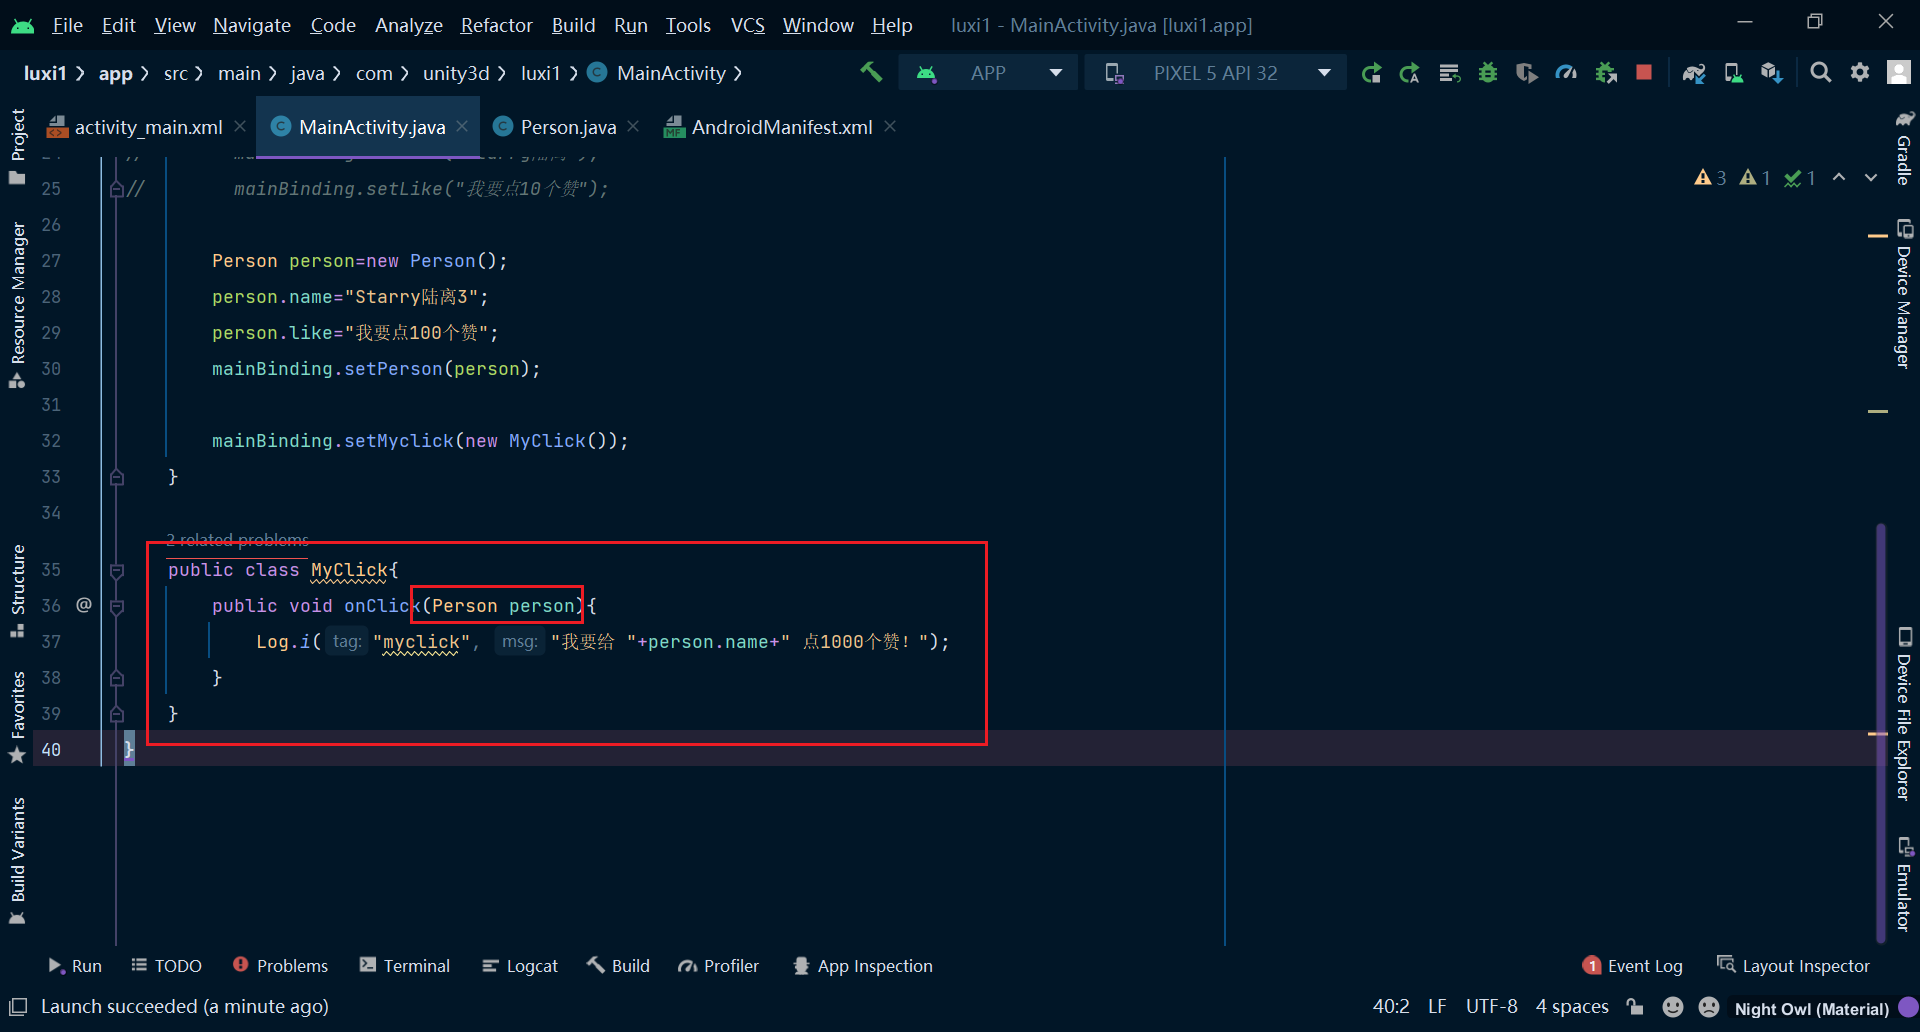Click Apply Code Changes icon
This screenshot has height=1032, width=1920.
click(x=1449, y=73)
